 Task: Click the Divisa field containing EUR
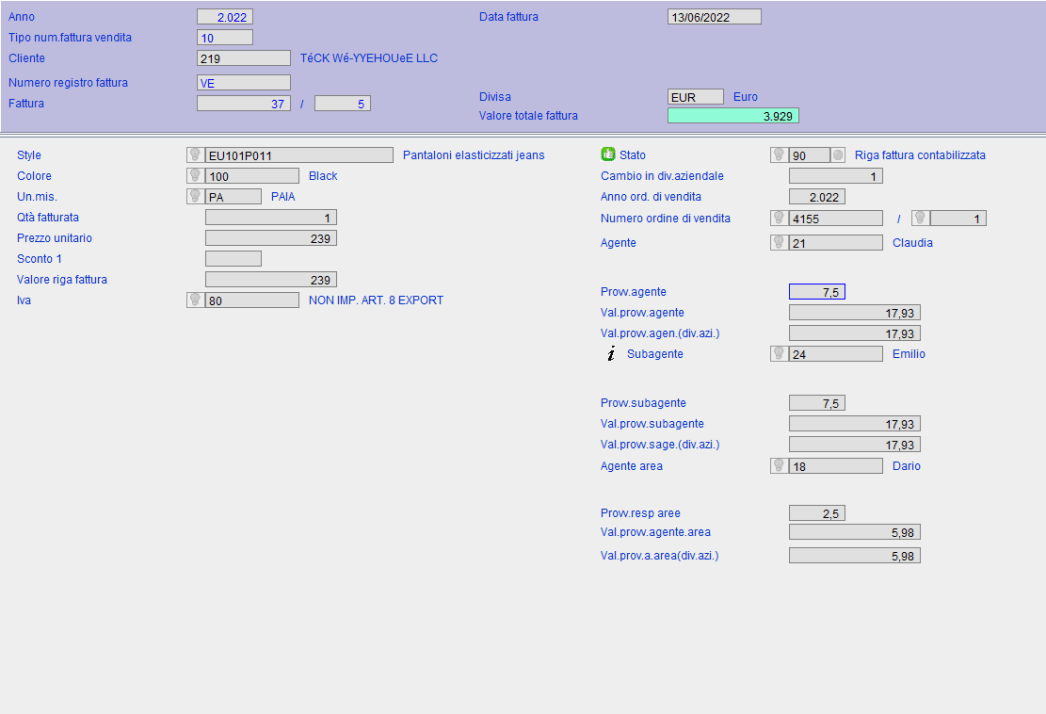coord(695,97)
